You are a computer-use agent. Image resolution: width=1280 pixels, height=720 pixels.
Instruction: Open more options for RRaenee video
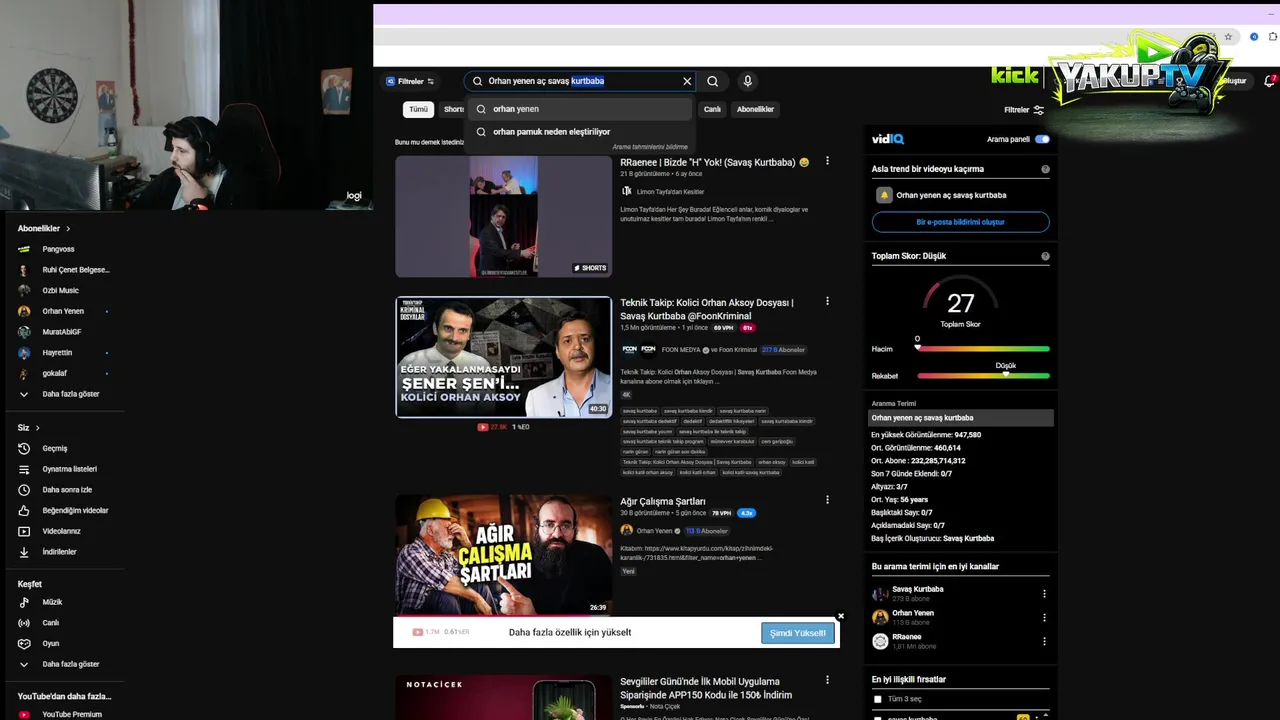point(827,161)
